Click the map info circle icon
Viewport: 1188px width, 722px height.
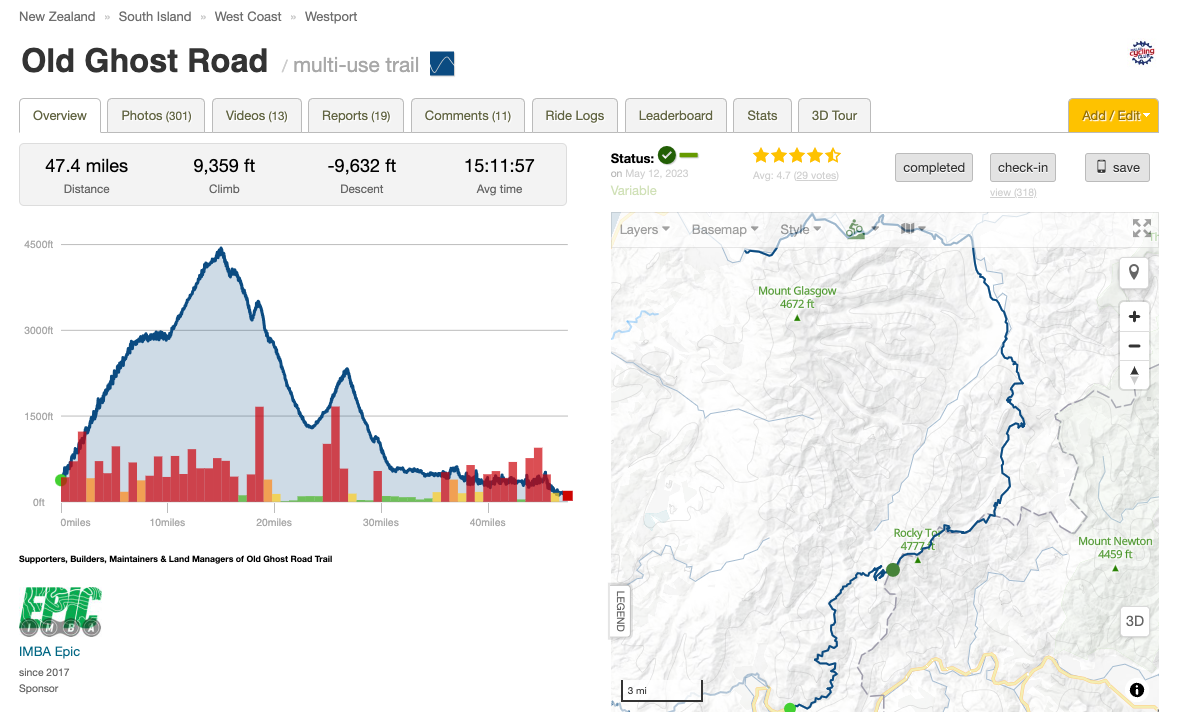1136,690
